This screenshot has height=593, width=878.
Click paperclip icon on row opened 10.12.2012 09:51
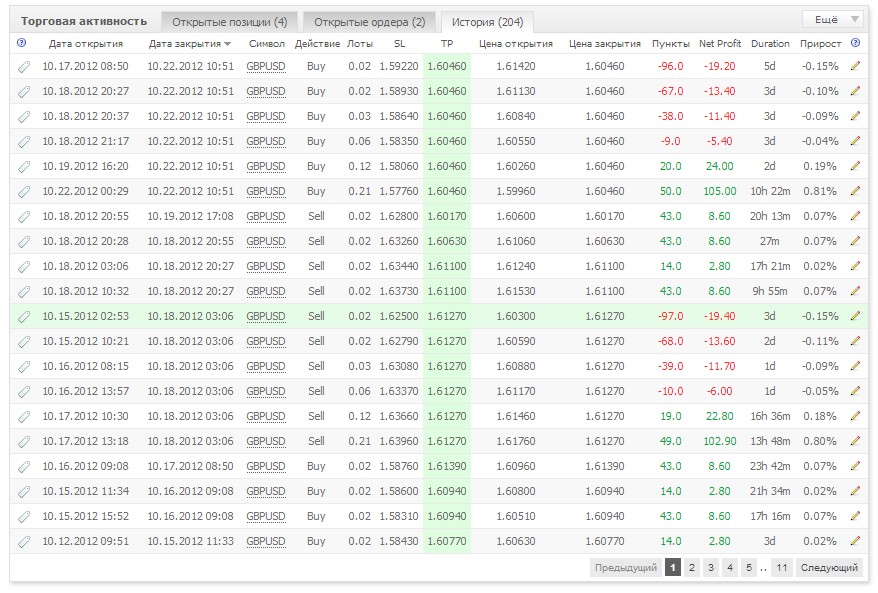click(24, 542)
